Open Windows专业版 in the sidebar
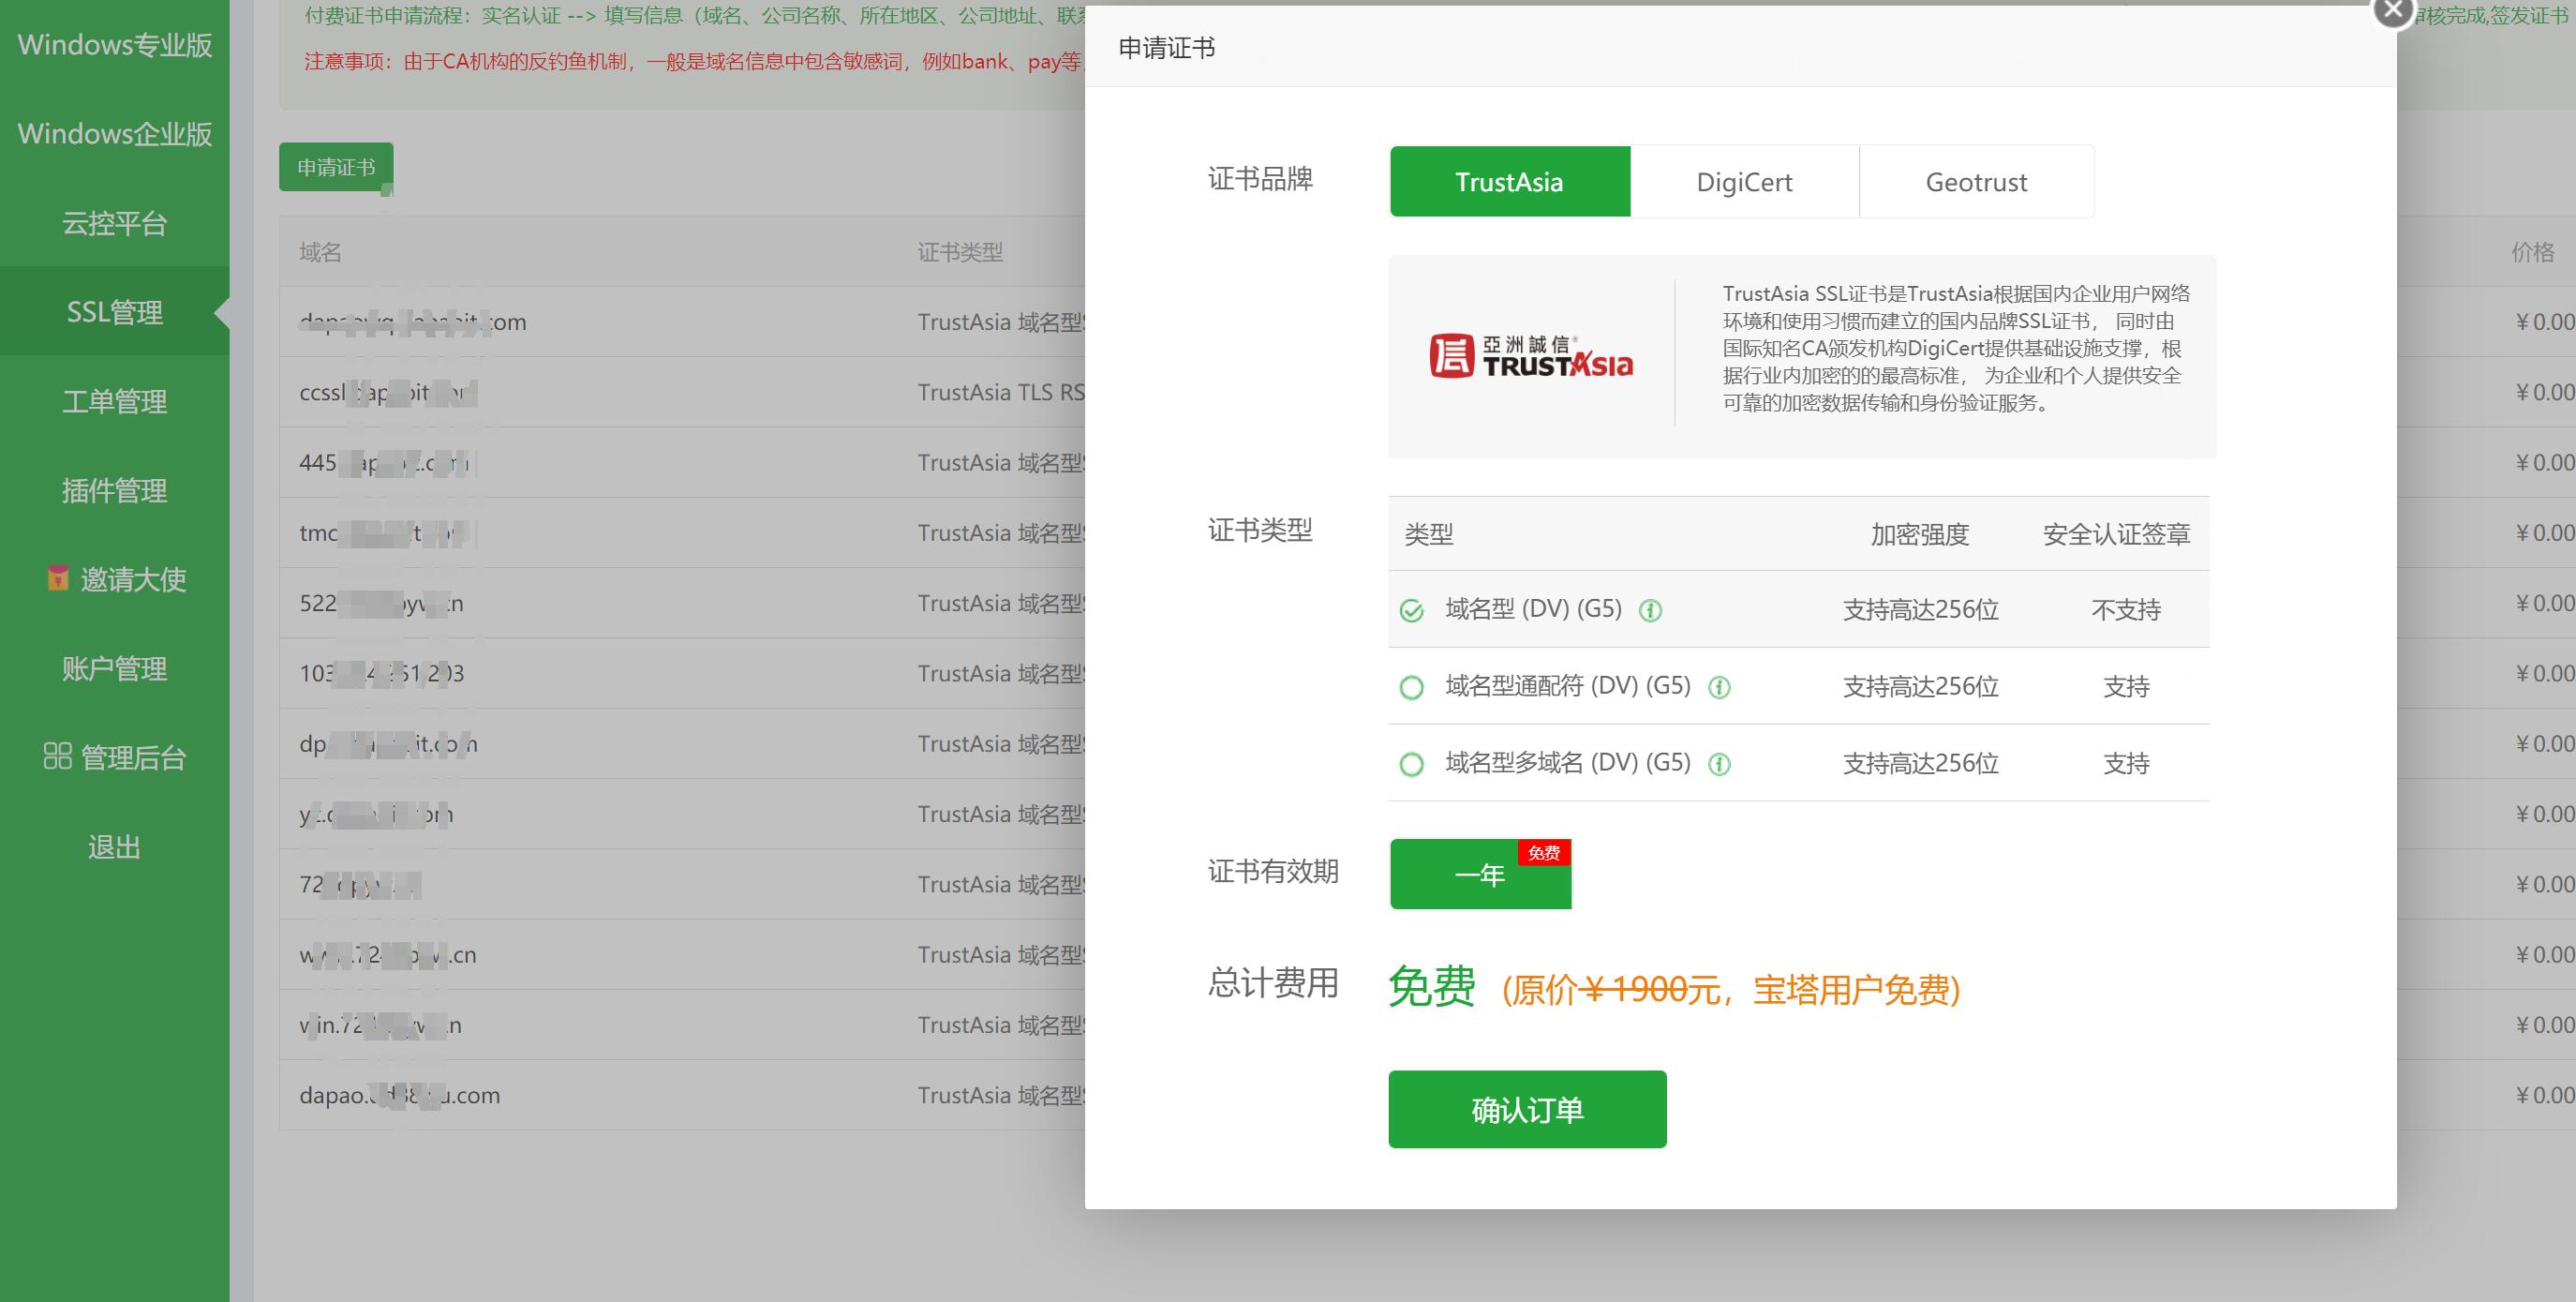The image size is (2576, 1302). click(115, 45)
